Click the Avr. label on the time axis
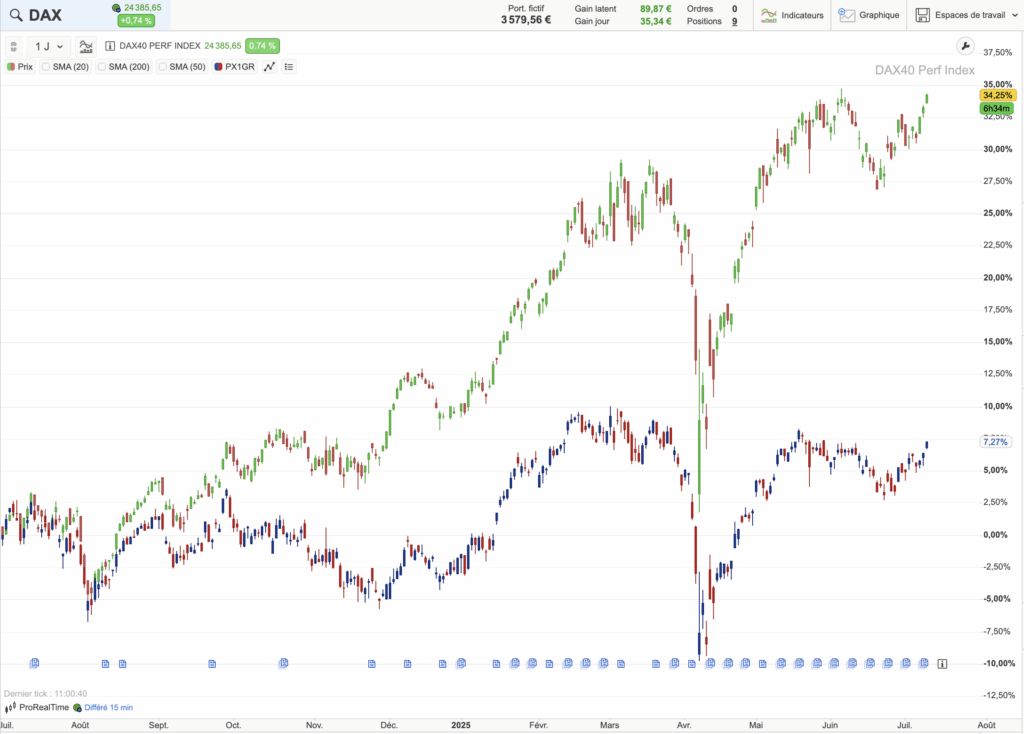Image resolution: width=1024 pixels, height=734 pixels. tap(684, 725)
